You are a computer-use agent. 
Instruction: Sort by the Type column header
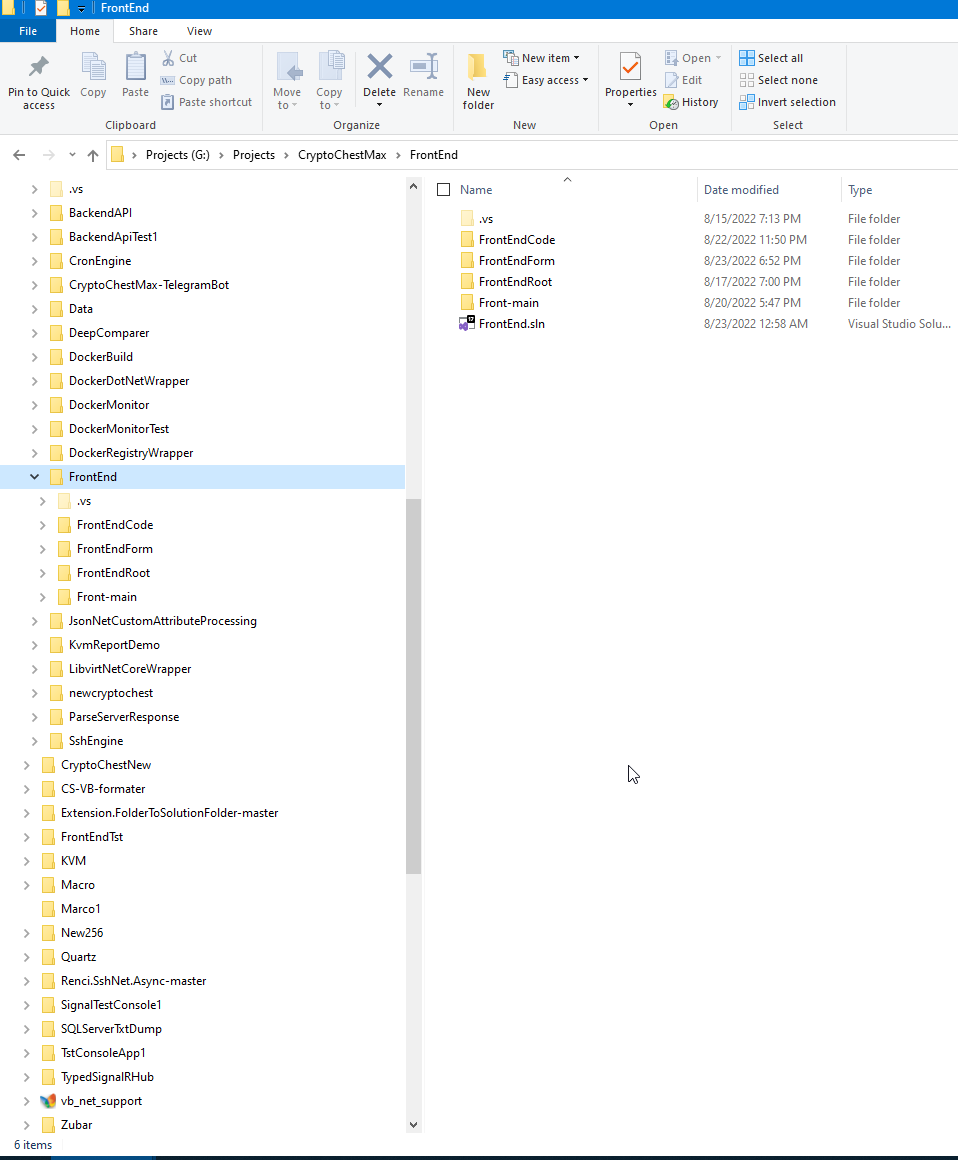[x=860, y=189]
